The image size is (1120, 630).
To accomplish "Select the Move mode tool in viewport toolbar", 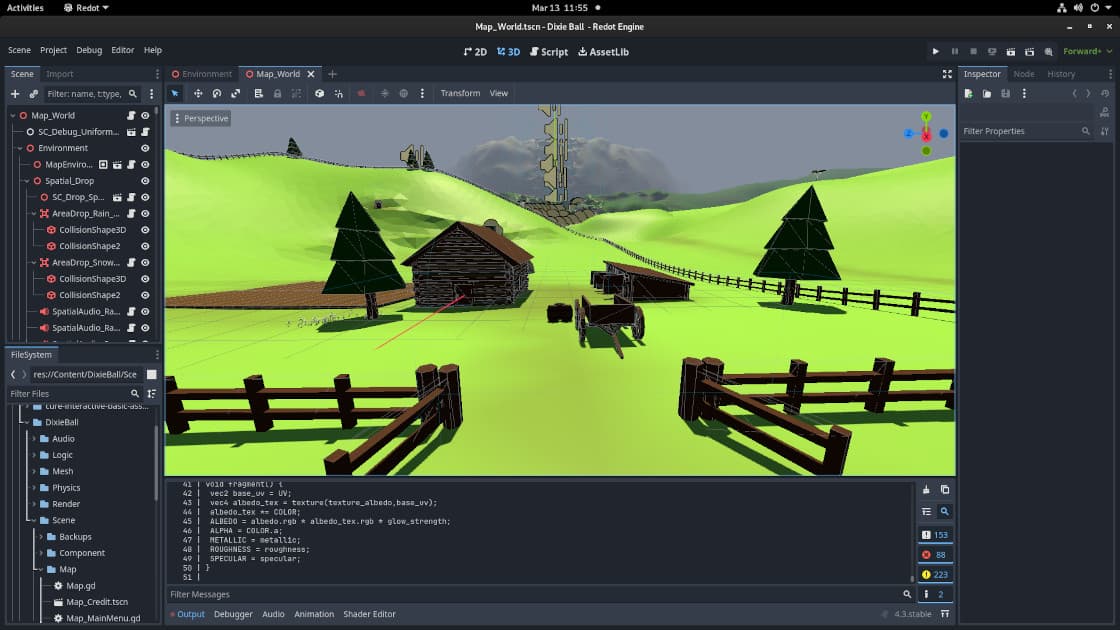I will point(198,93).
